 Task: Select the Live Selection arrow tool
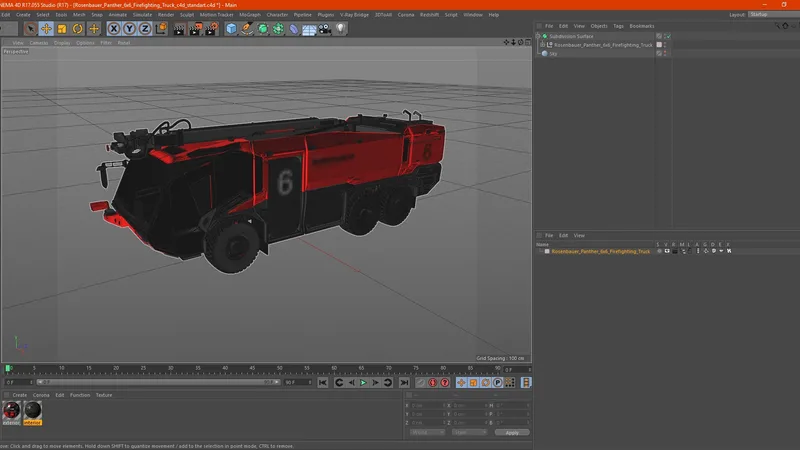pyautogui.click(x=30, y=29)
